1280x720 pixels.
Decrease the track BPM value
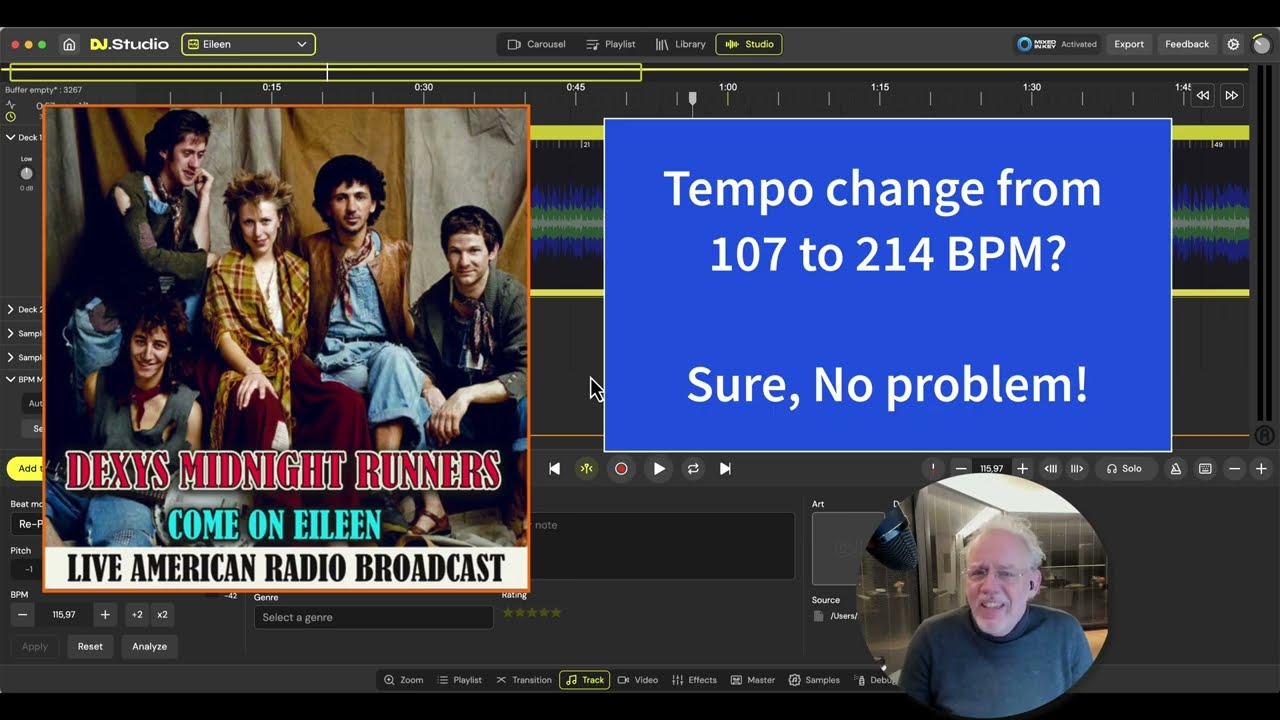point(22,614)
